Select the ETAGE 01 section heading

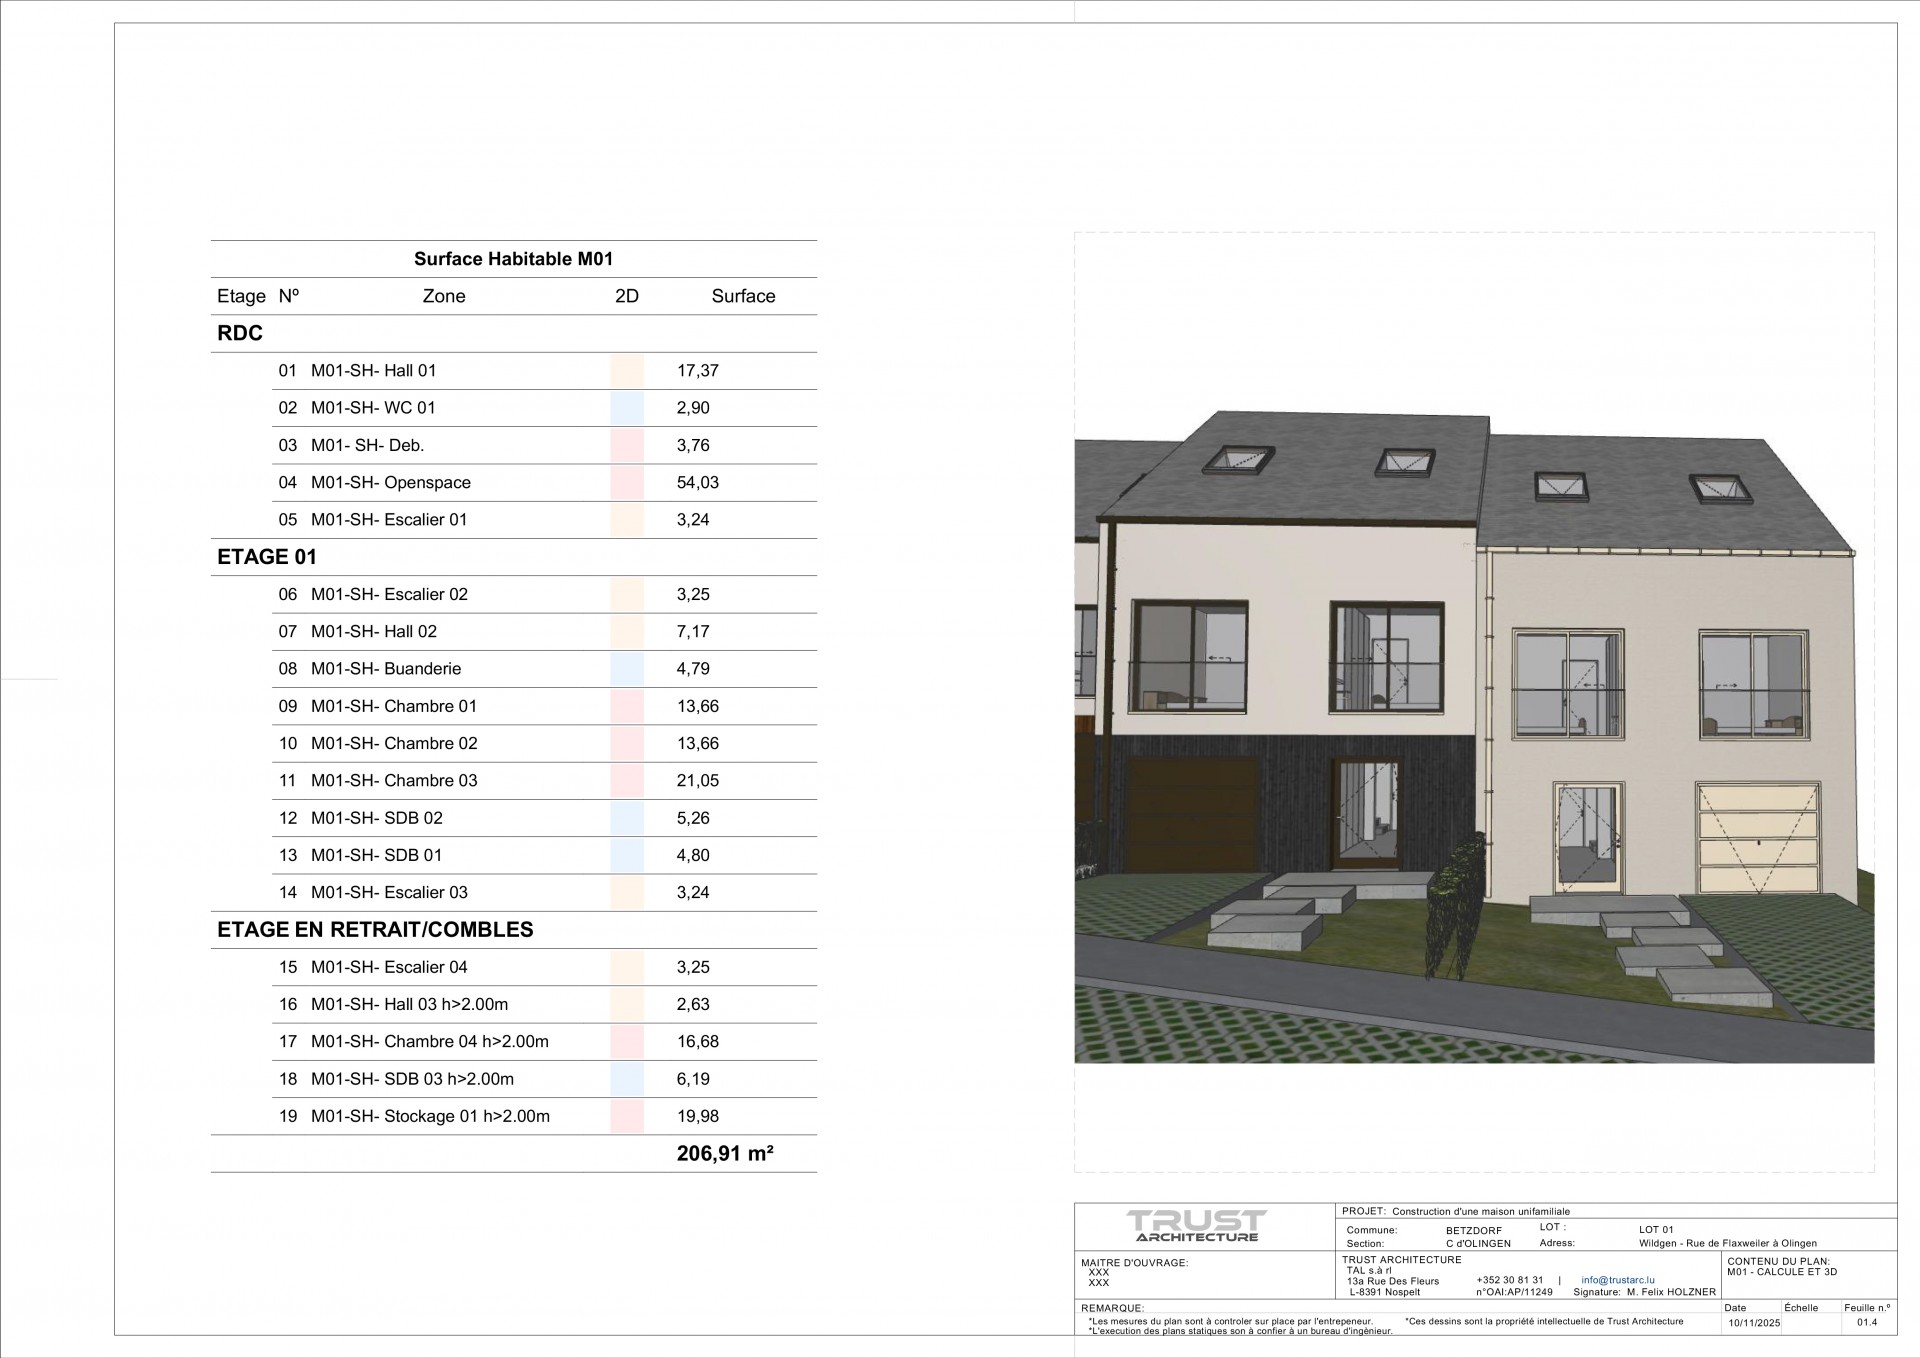click(266, 557)
